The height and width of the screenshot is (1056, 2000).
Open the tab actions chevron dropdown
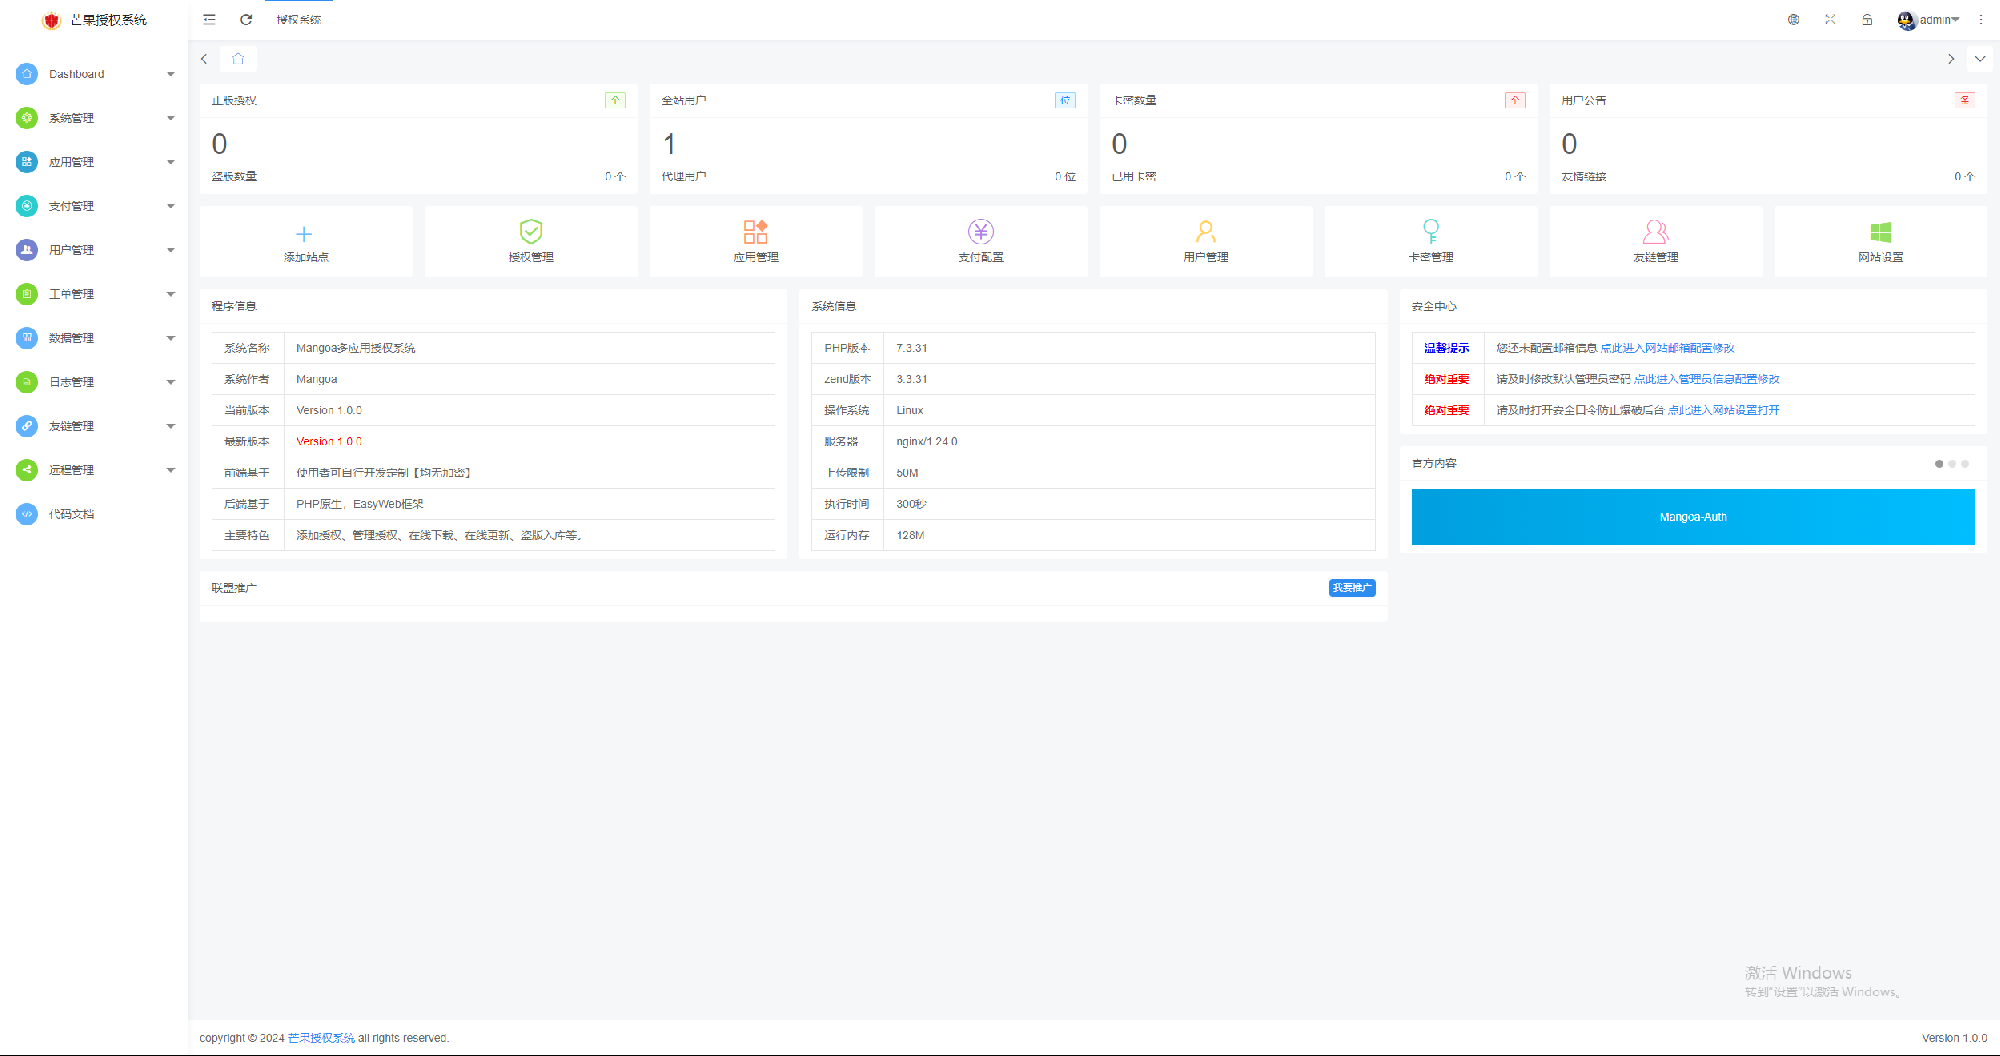[1980, 59]
